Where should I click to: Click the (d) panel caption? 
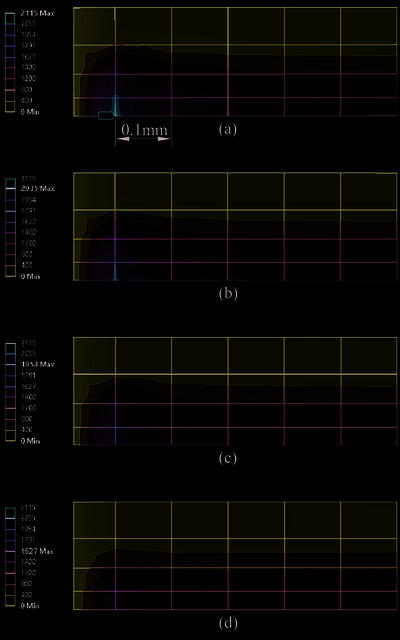pyautogui.click(x=228, y=623)
